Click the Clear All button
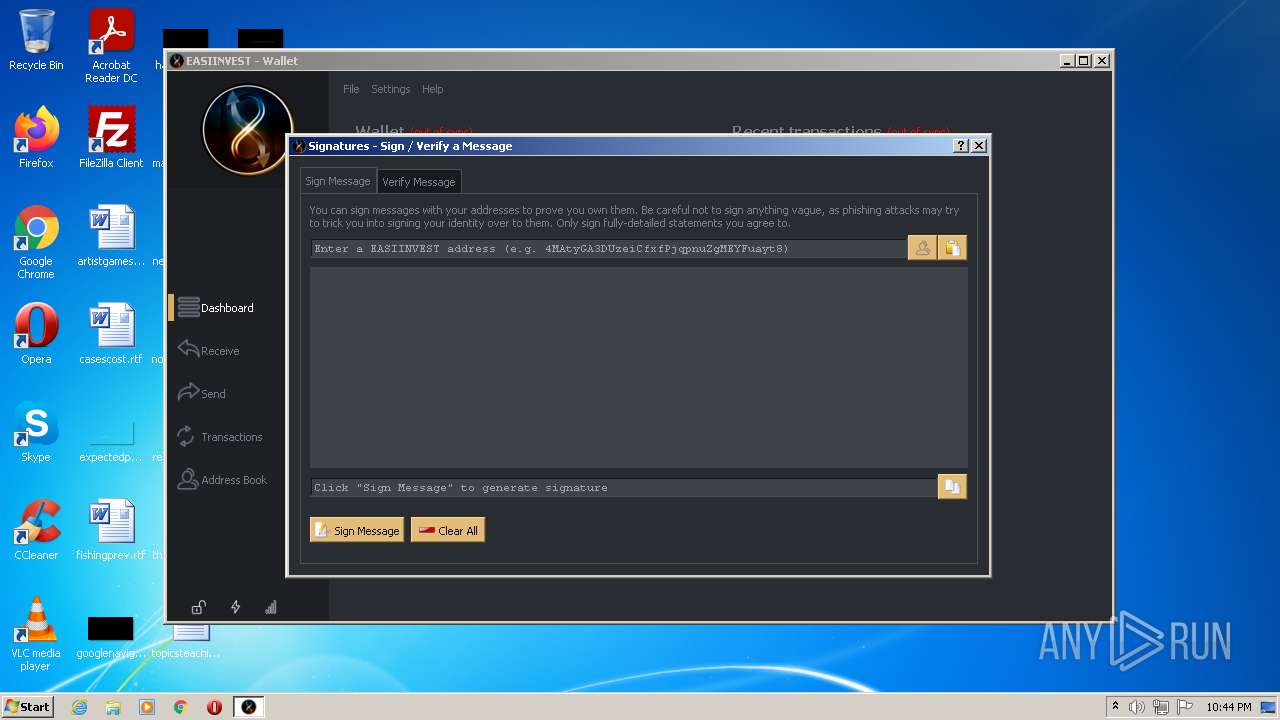The image size is (1280, 720). [448, 530]
